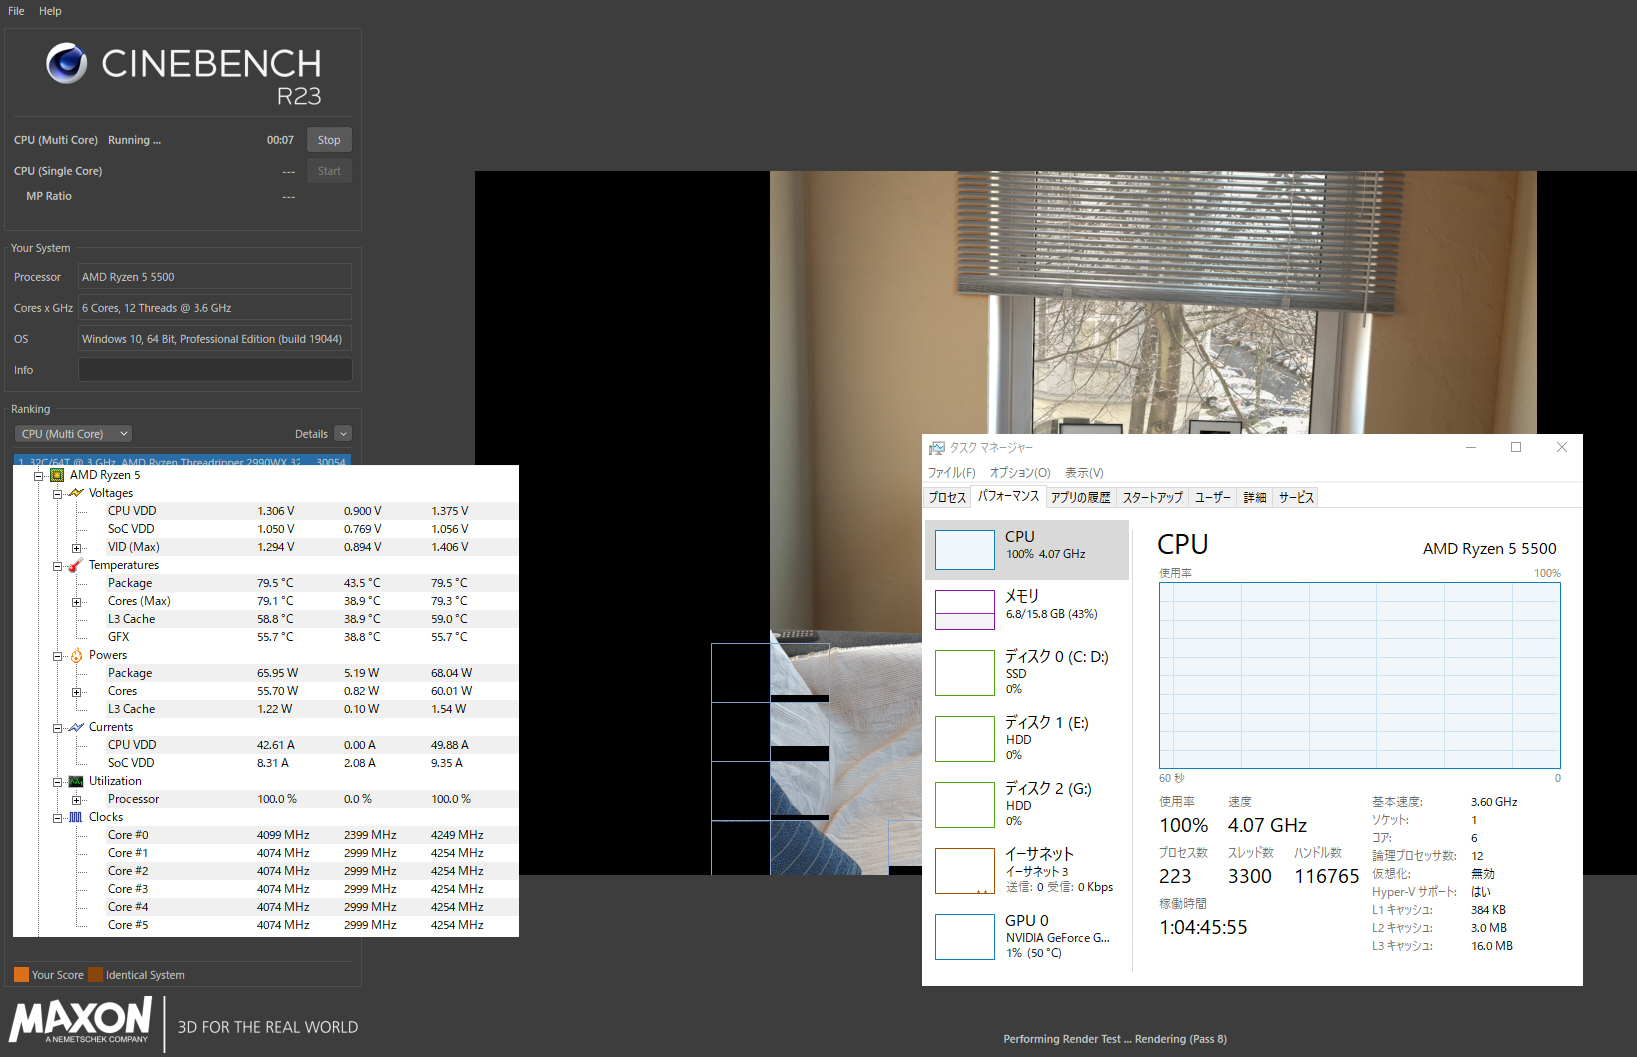Select the ディスク 1 (E:) thumbnail
Image resolution: width=1637 pixels, height=1057 pixels.
coord(964,738)
